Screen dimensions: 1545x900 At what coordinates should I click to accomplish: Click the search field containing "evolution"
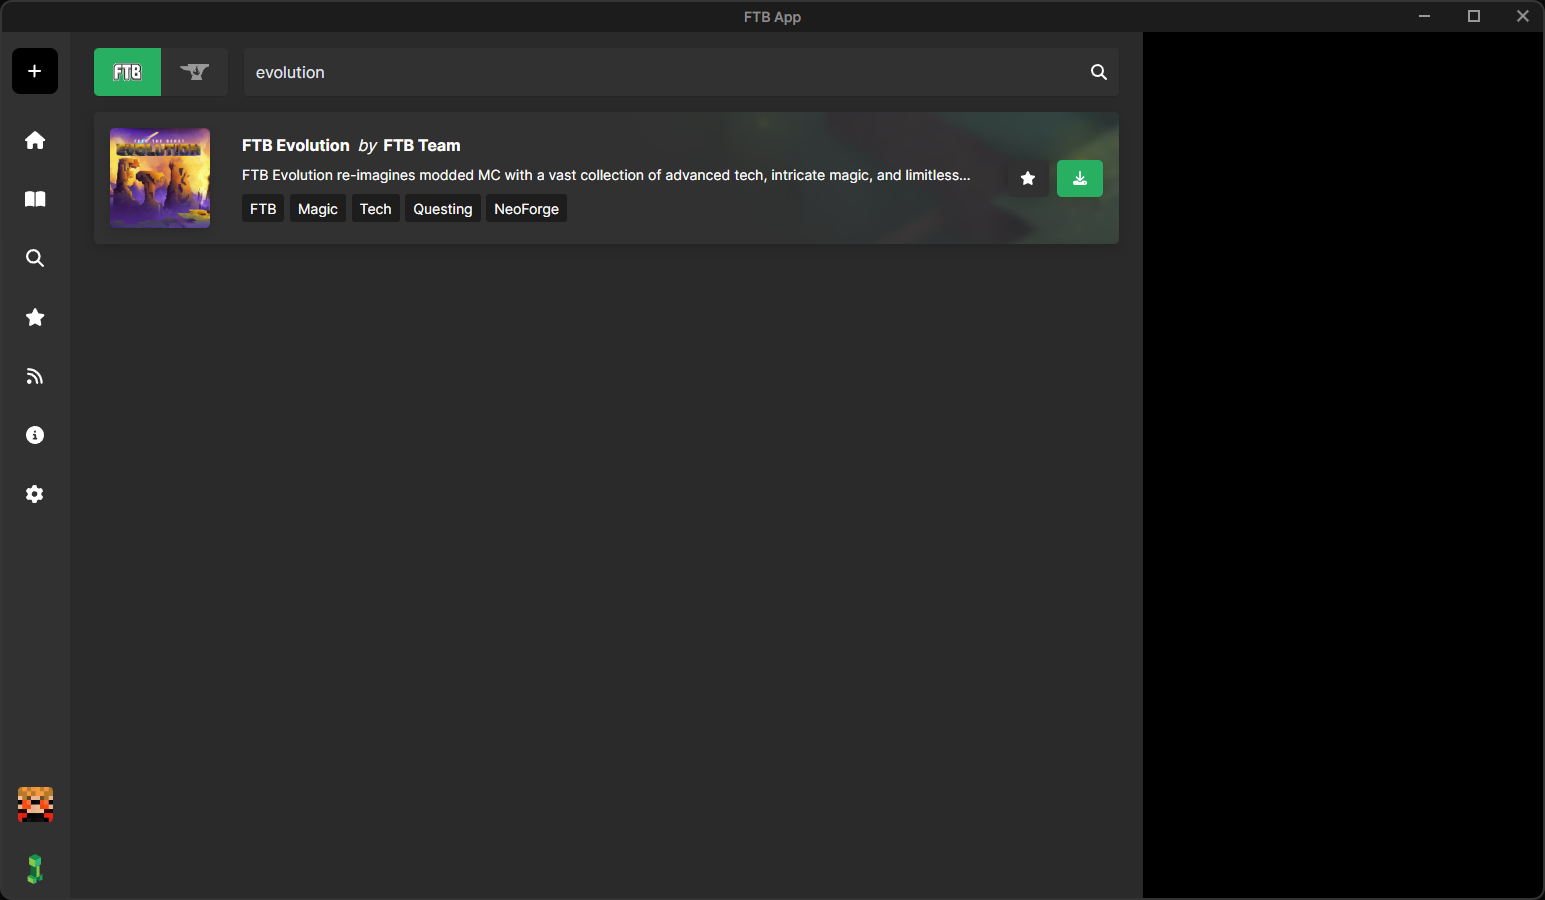(660, 72)
